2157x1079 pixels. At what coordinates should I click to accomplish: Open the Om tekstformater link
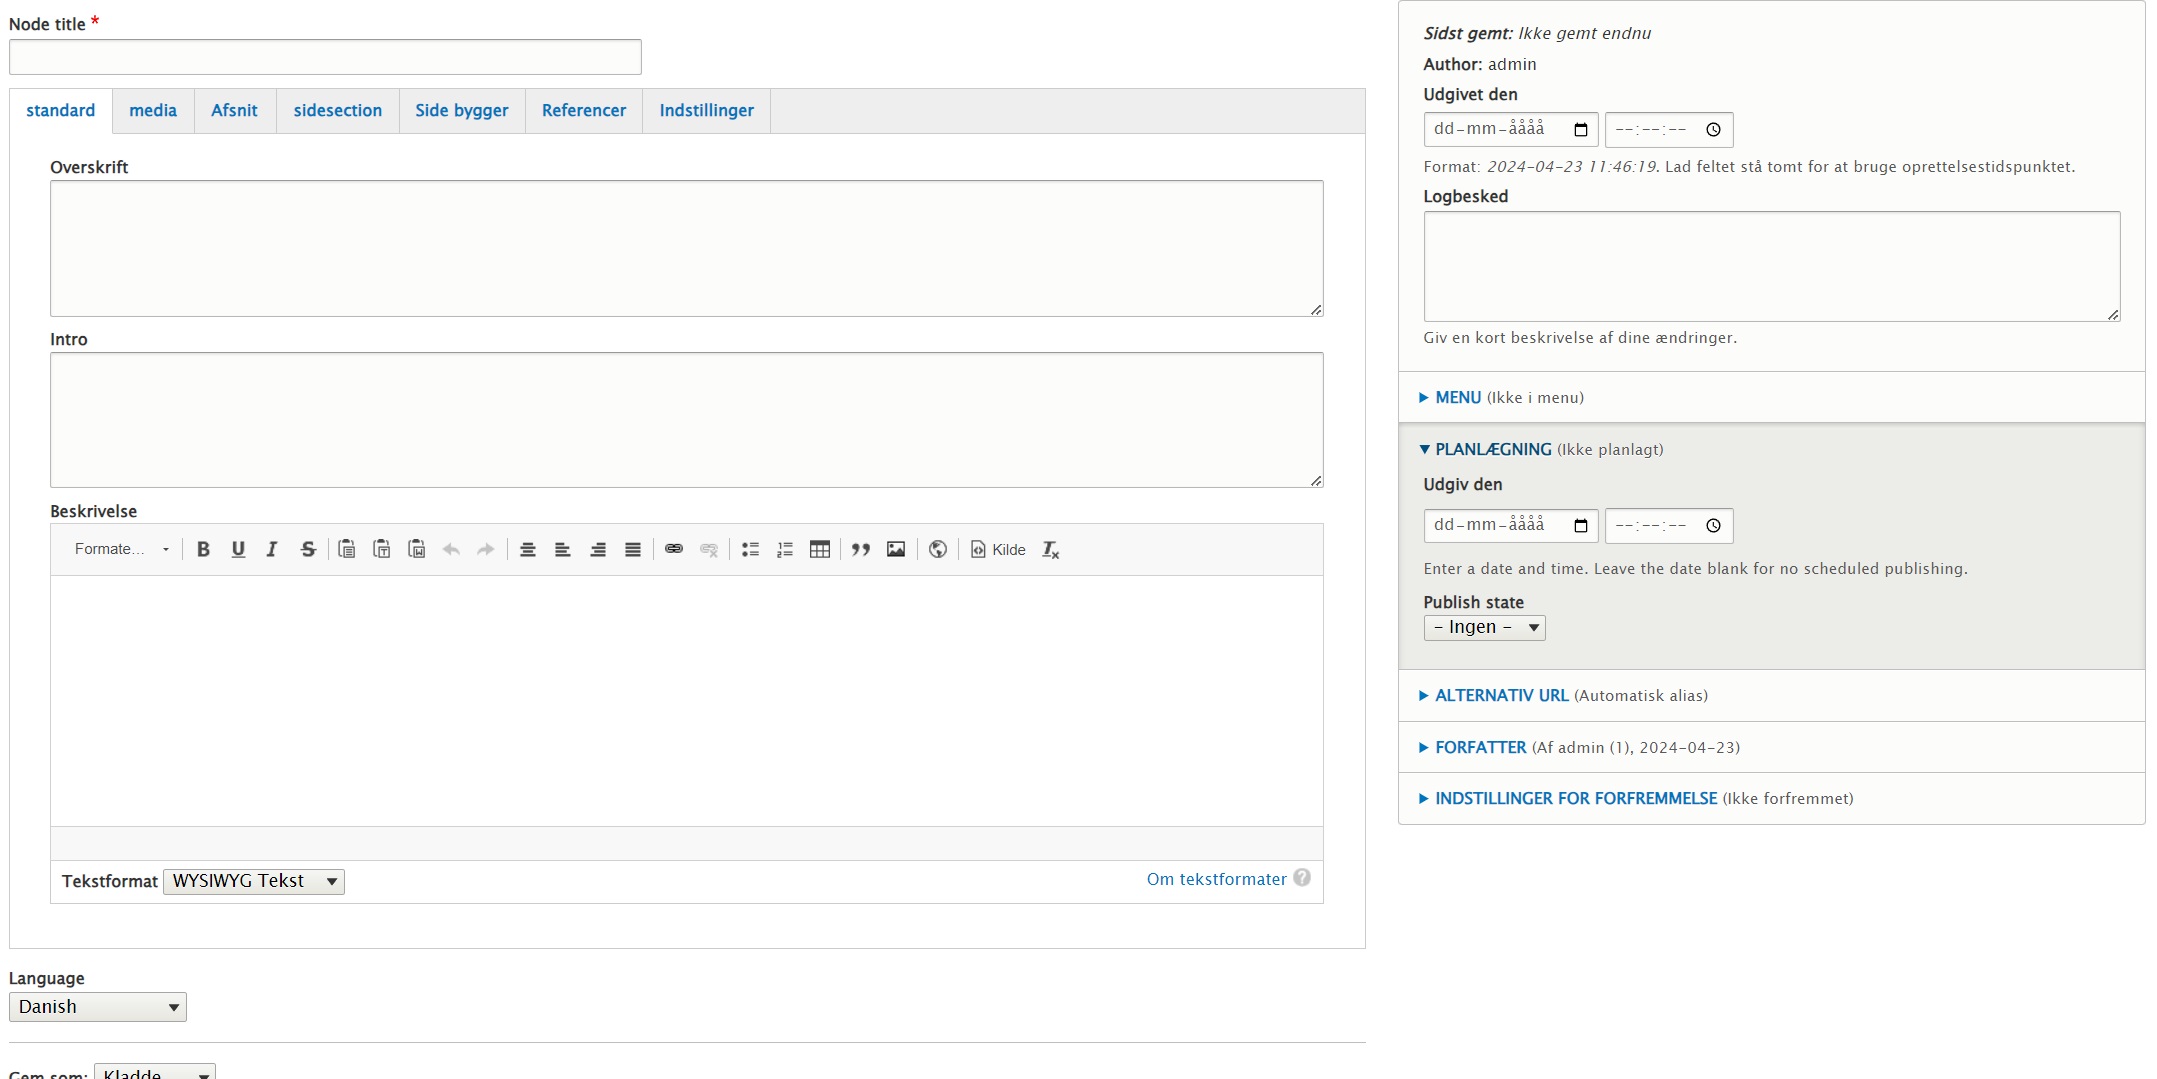pyautogui.click(x=1216, y=879)
